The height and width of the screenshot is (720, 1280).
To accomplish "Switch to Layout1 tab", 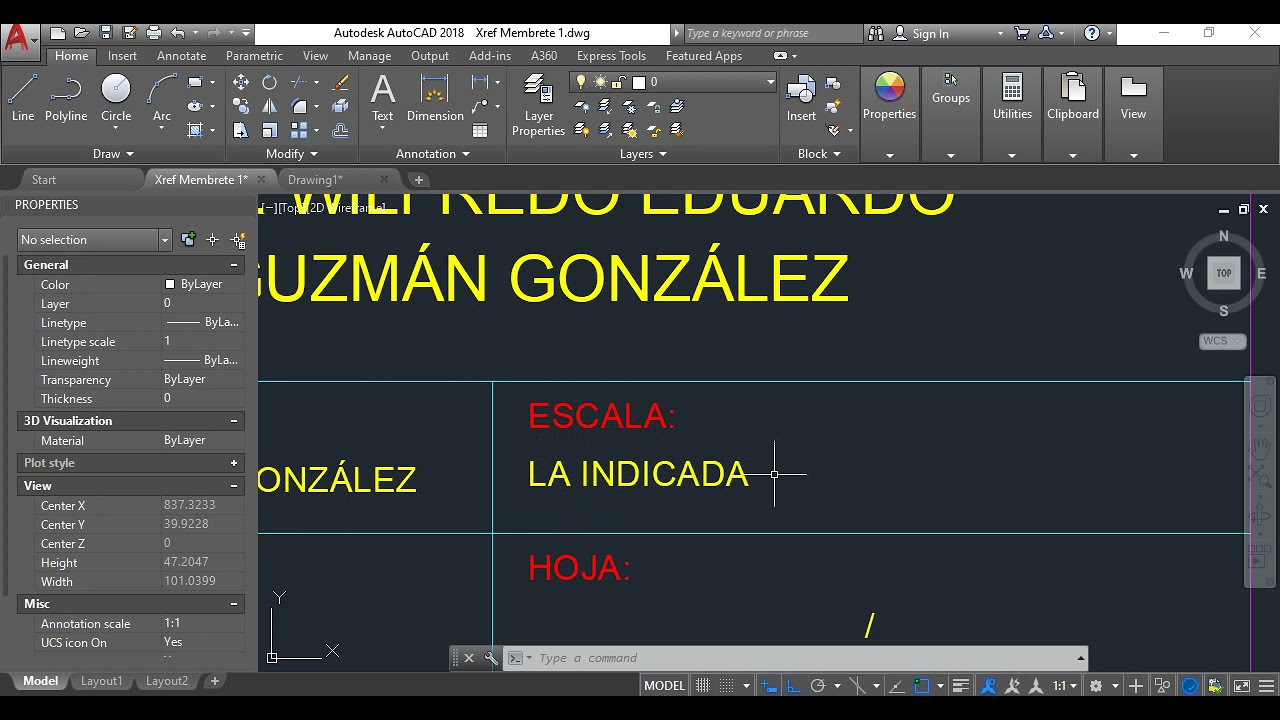I will [x=101, y=681].
